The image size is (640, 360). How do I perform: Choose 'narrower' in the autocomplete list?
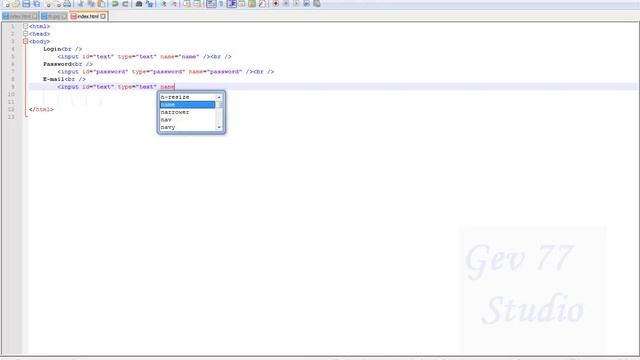[187, 112]
